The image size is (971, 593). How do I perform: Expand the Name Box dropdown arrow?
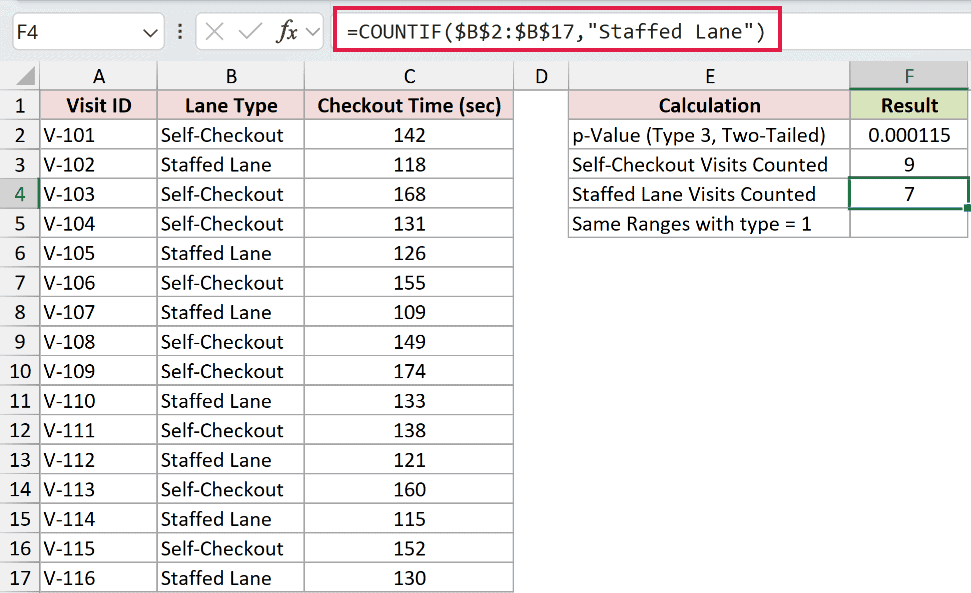click(150, 33)
